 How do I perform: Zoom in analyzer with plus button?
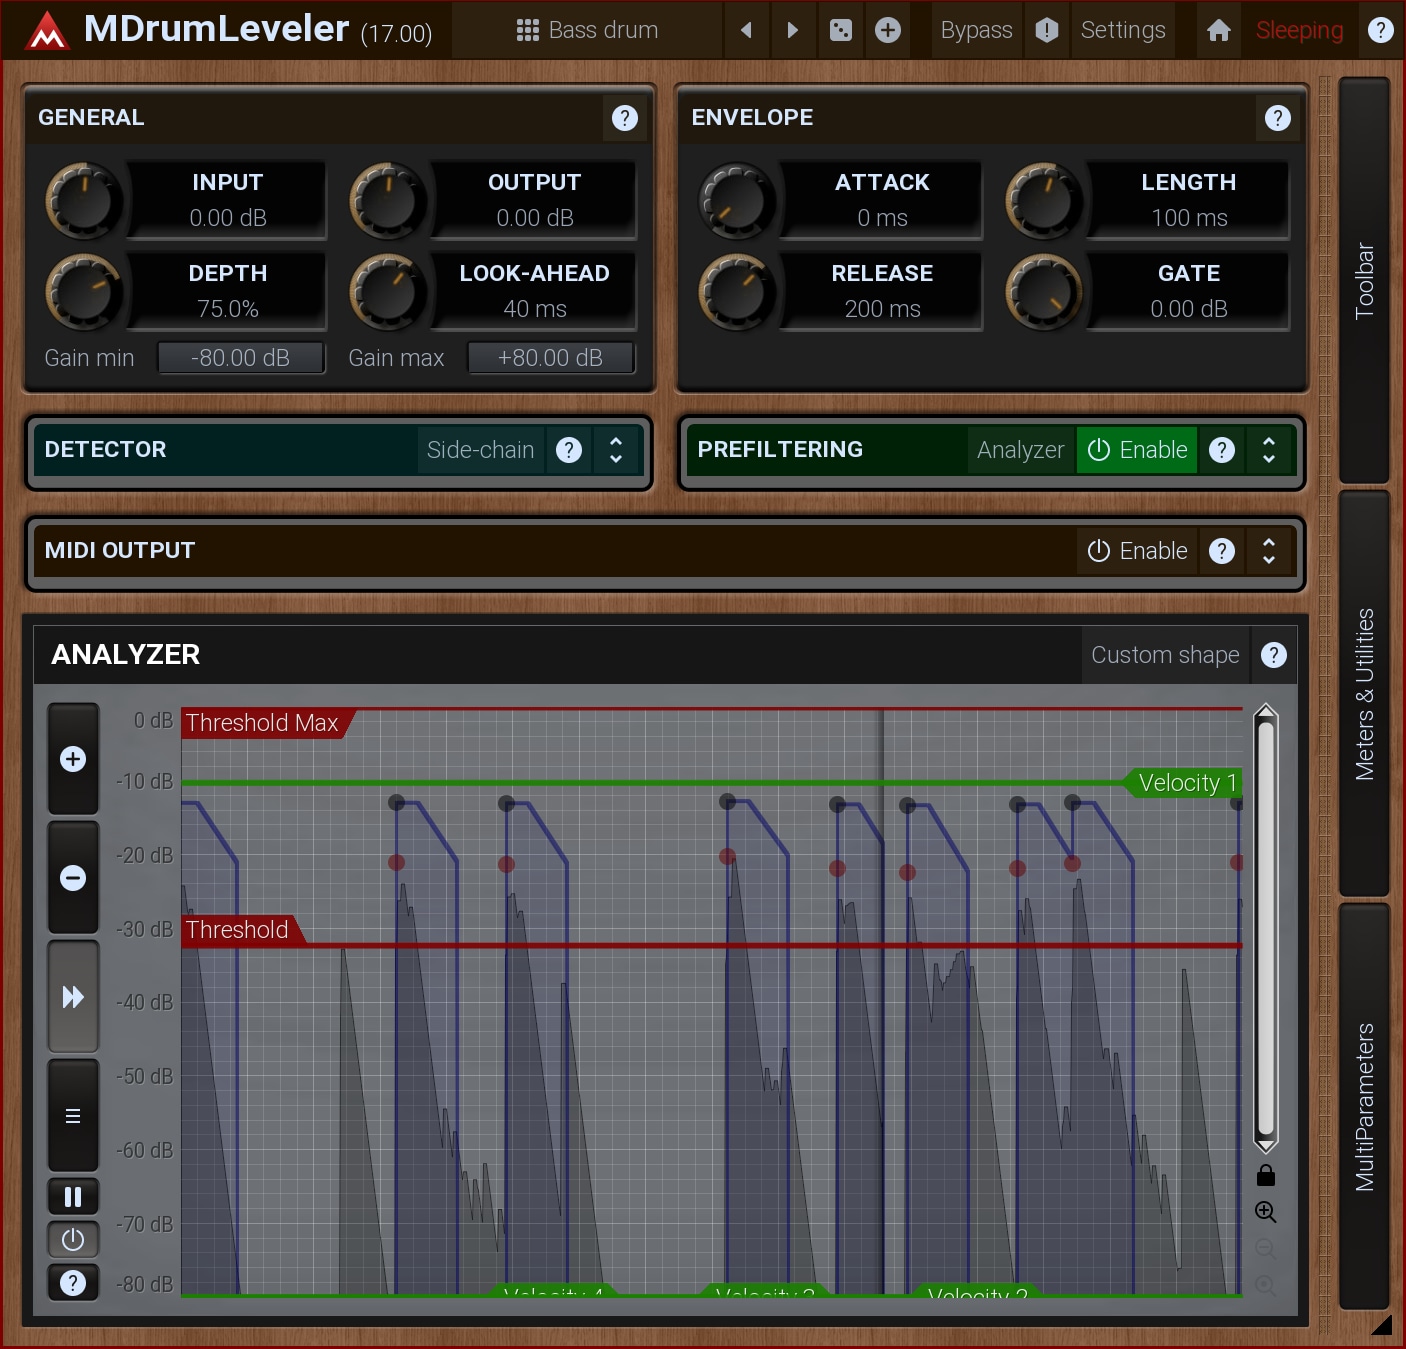point(73,759)
